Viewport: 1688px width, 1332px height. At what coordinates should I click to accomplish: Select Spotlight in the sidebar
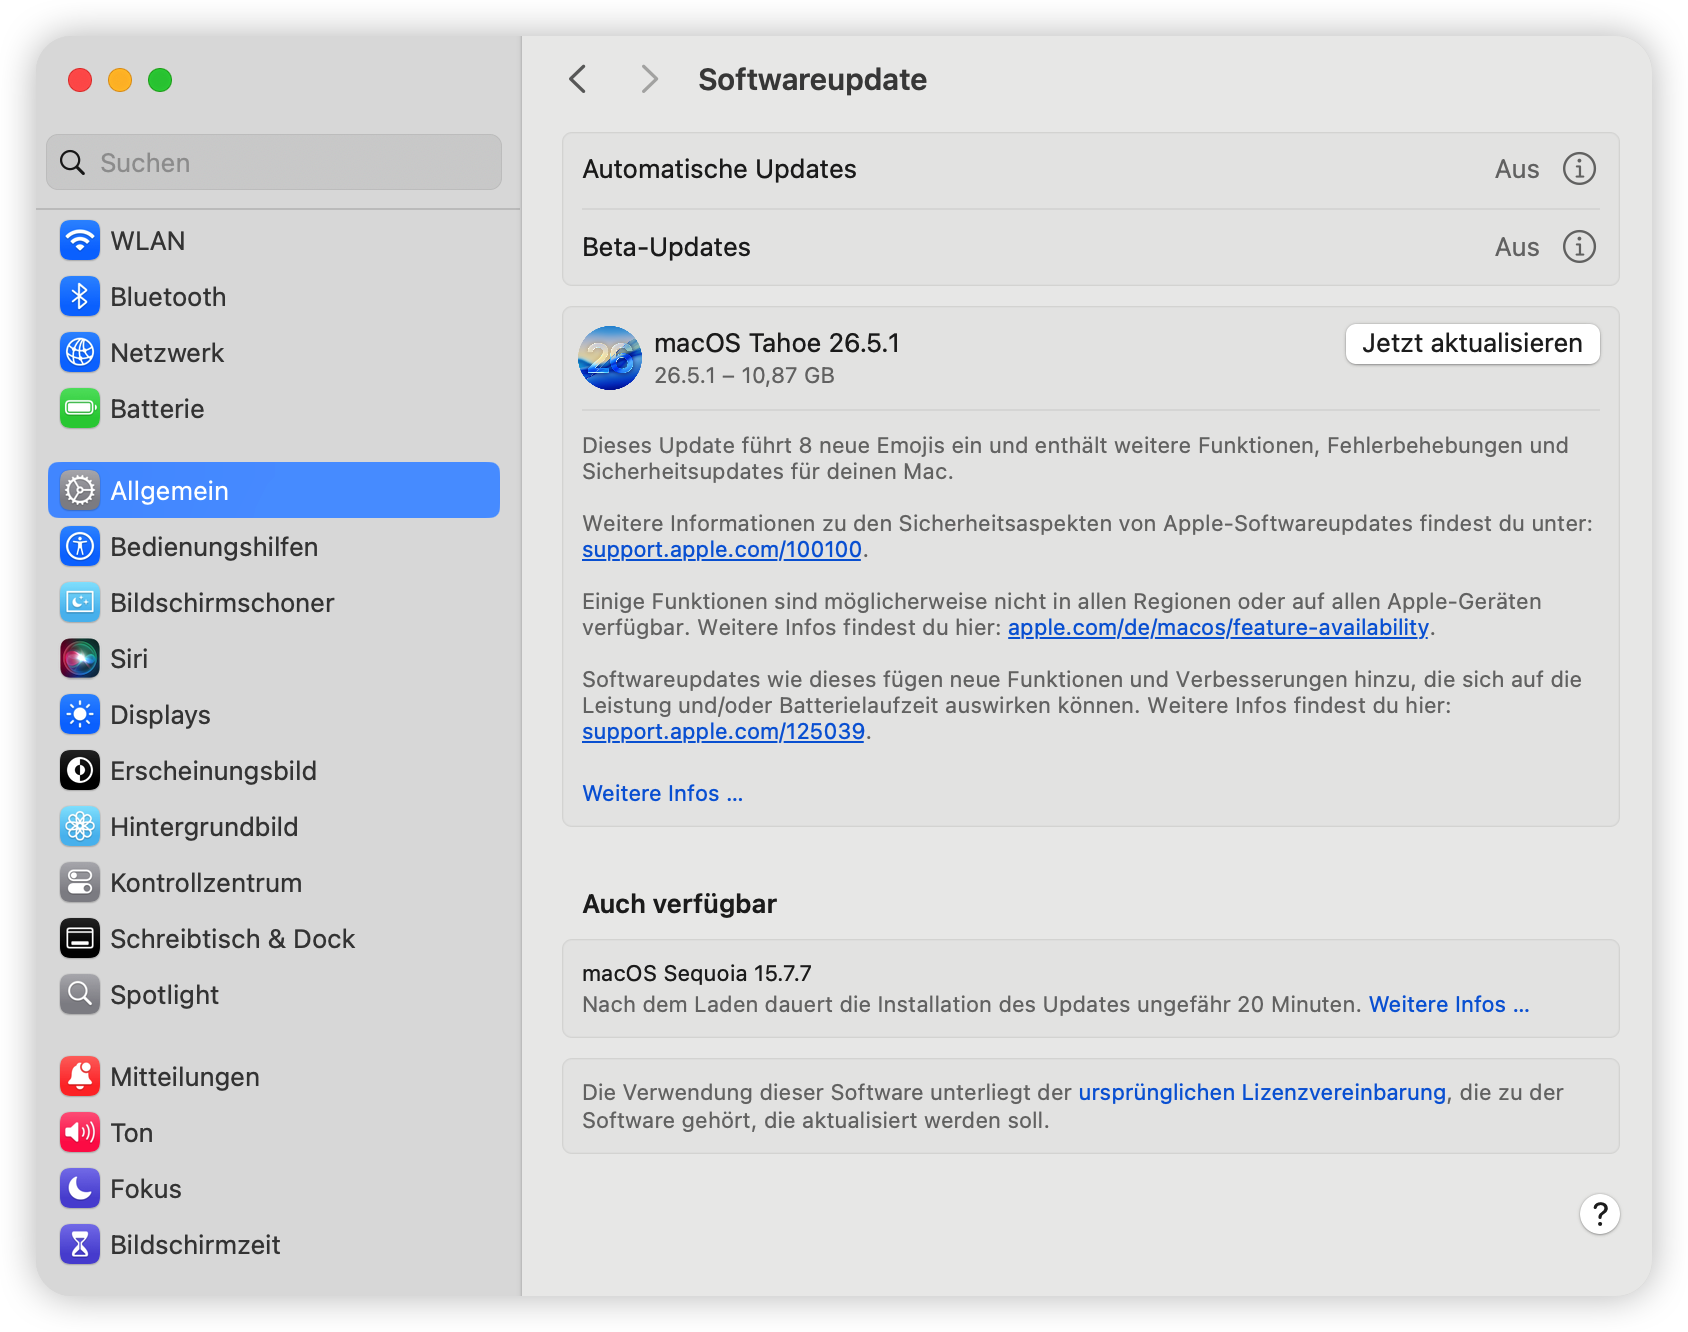click(164, 995)
